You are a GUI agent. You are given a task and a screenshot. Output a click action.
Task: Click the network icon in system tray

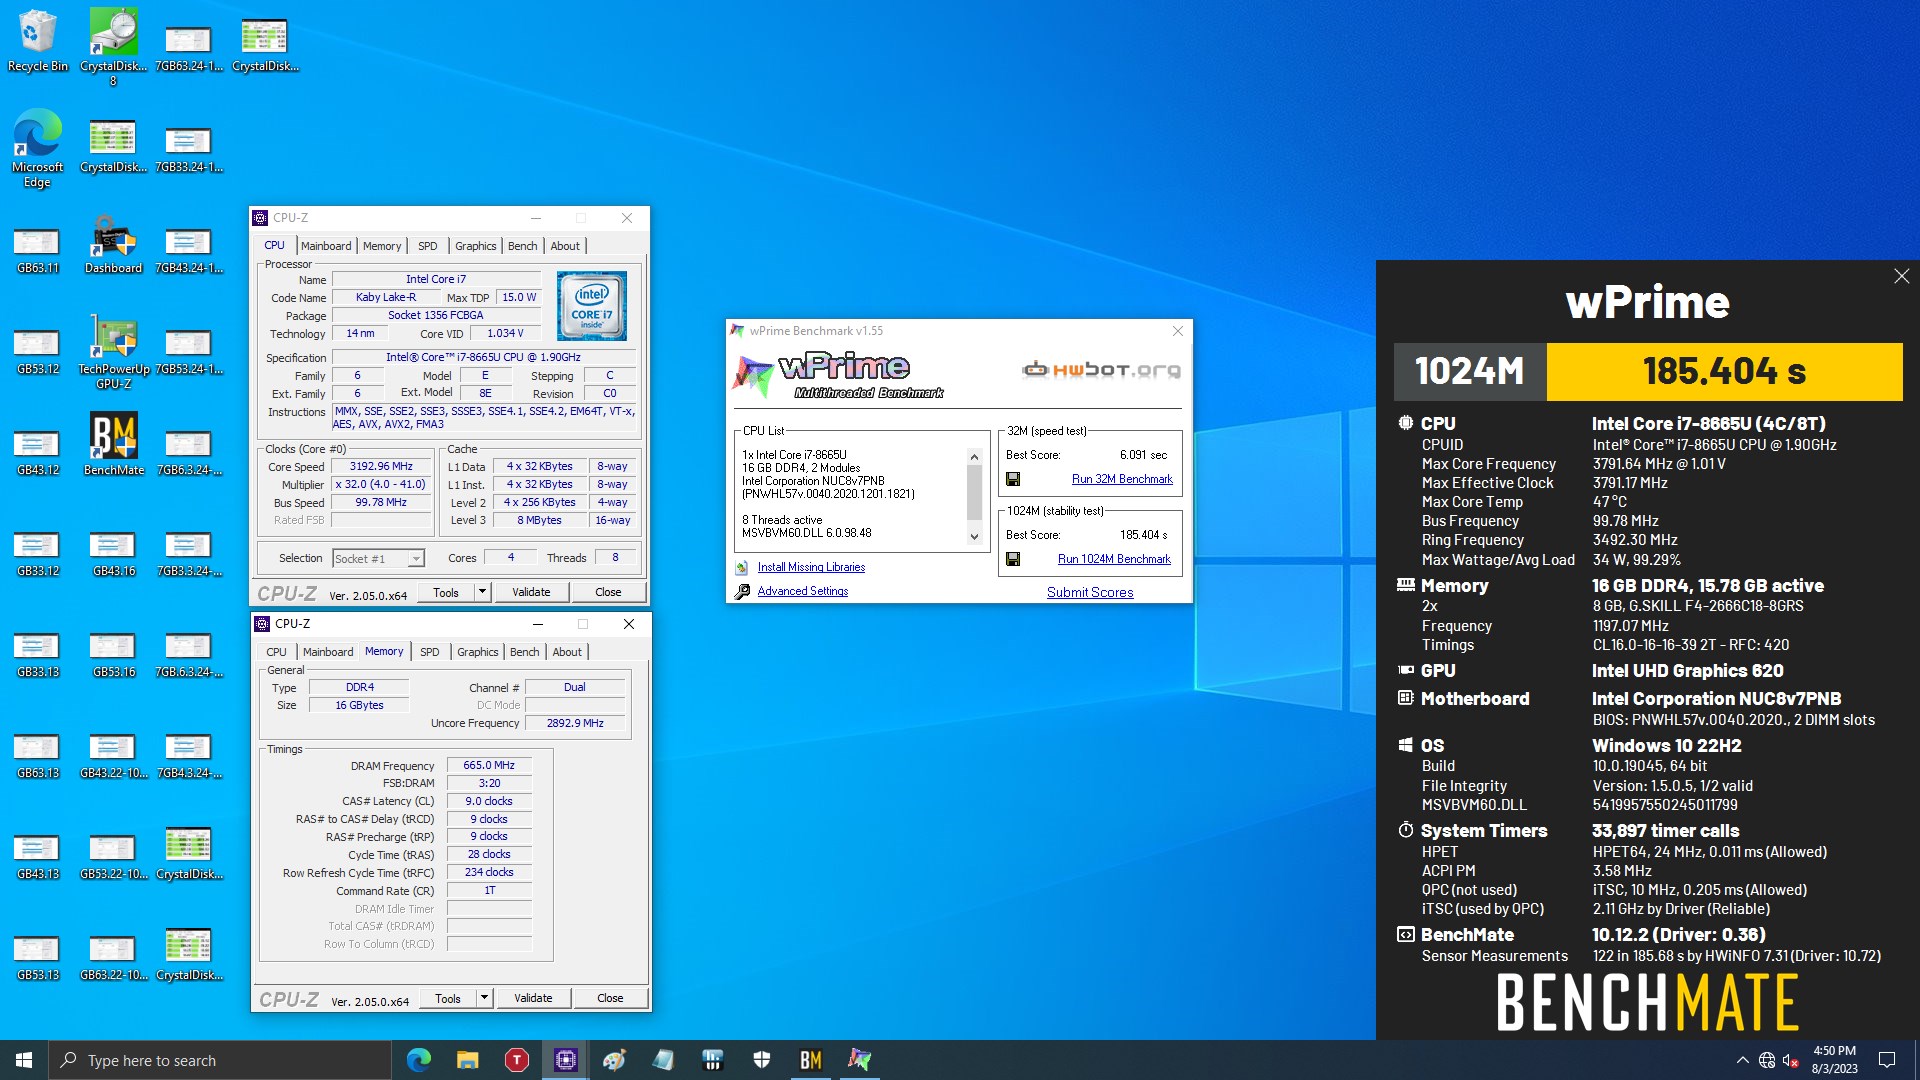[x=1767, y=1060]
